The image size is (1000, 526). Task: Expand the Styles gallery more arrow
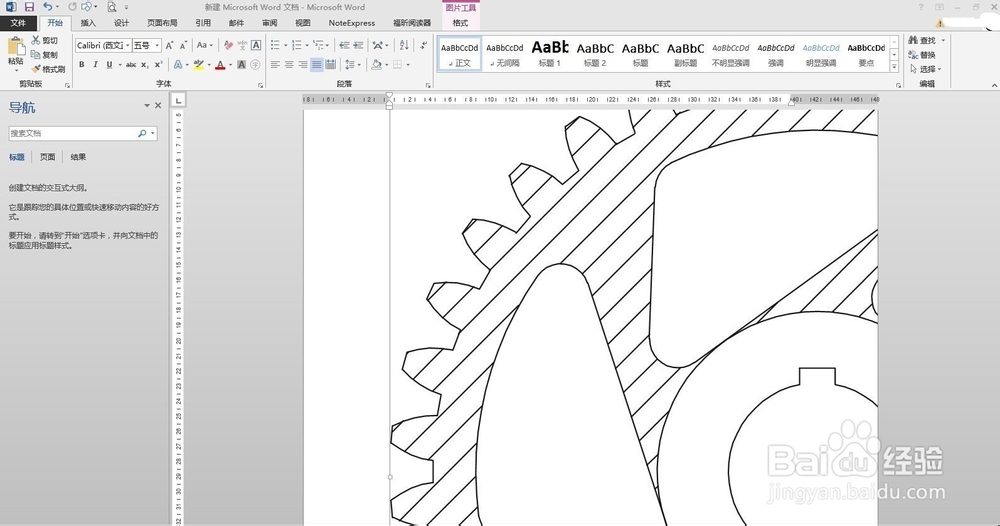(894, 66)
